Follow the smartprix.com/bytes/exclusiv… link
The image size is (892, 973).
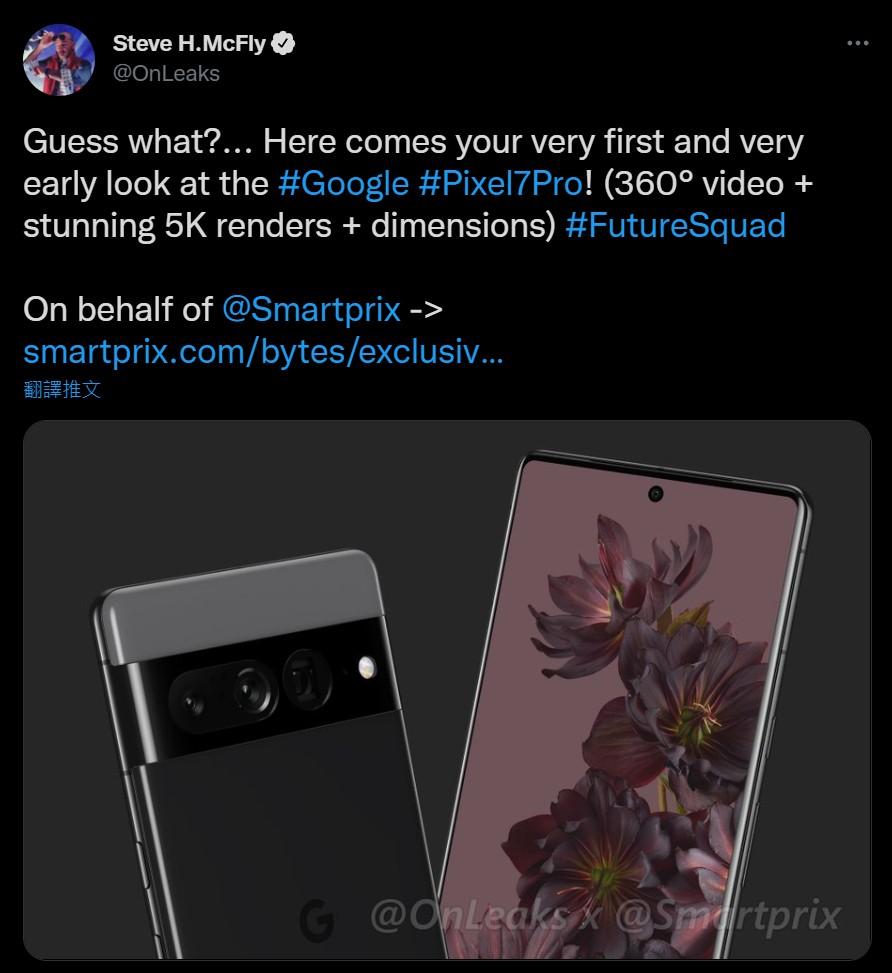pyautogui.click(x=262, y=351)
